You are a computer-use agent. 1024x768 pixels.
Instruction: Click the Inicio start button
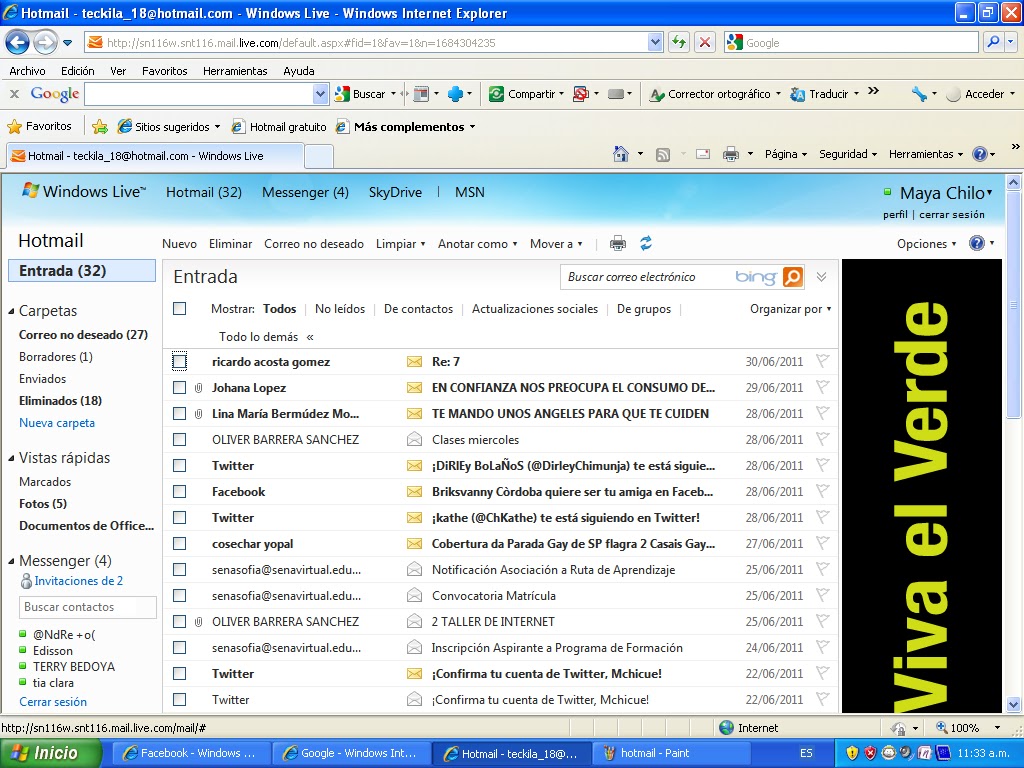(50, 753)
